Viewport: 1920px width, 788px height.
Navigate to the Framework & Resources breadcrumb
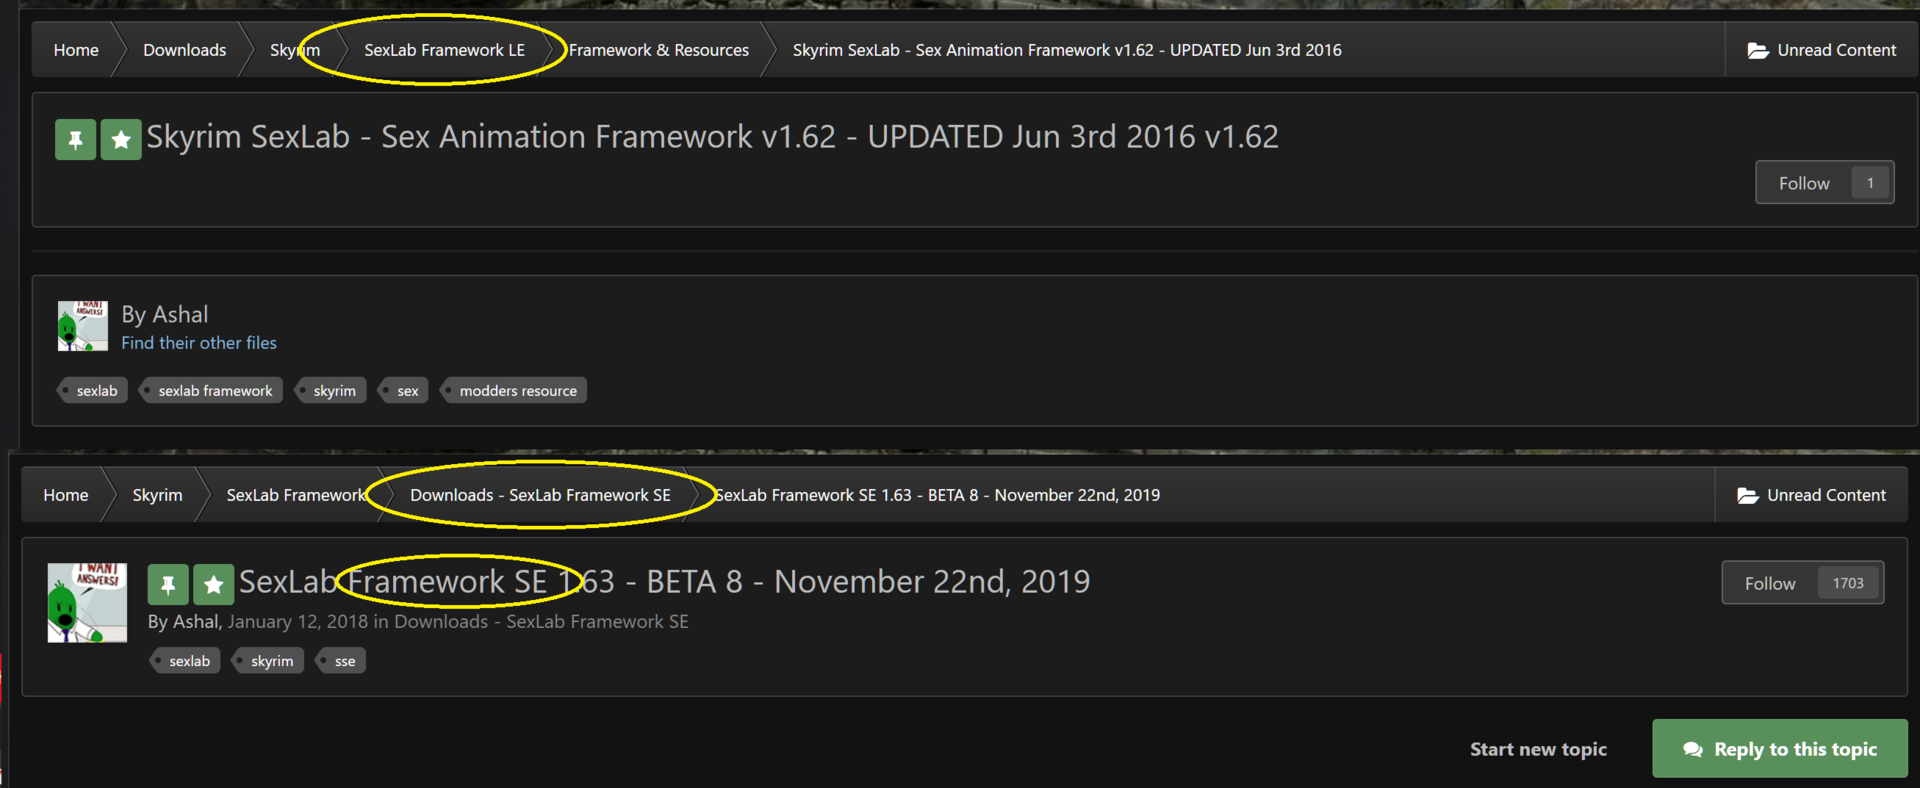pyautogui.click(x=658, y=50)
